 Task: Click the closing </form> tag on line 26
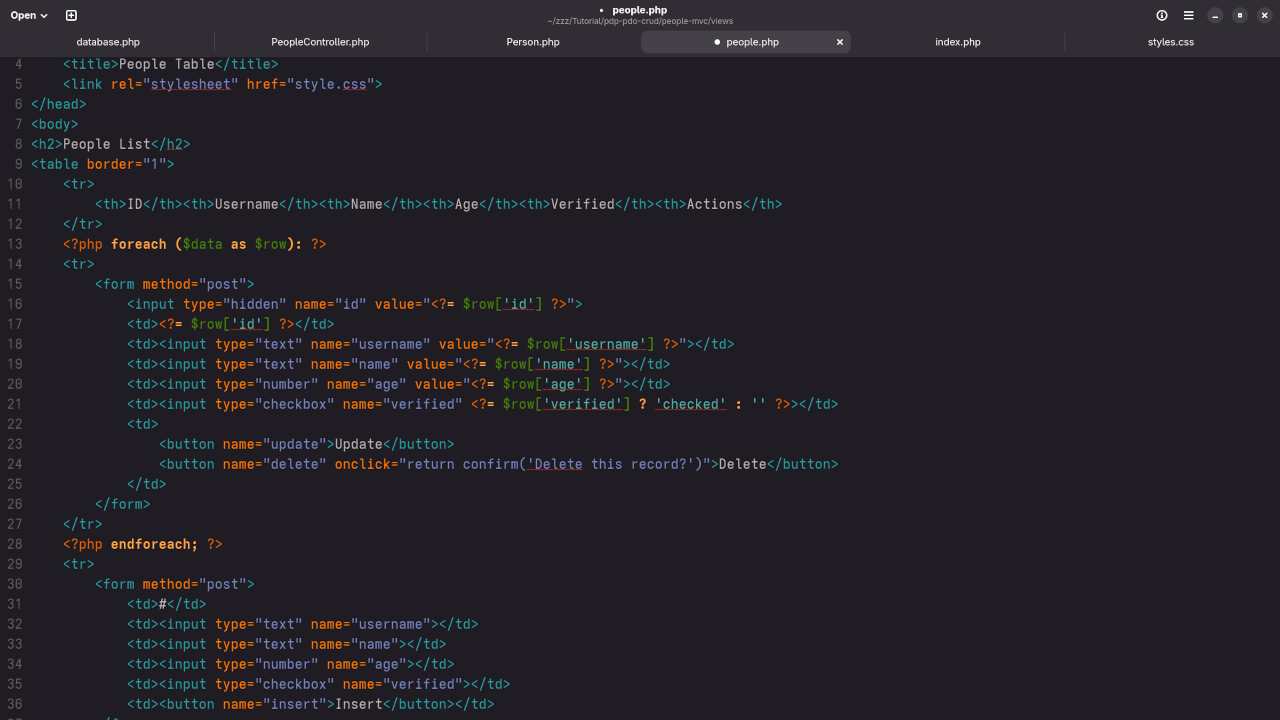pyautogui.click(x=123, y=504)
